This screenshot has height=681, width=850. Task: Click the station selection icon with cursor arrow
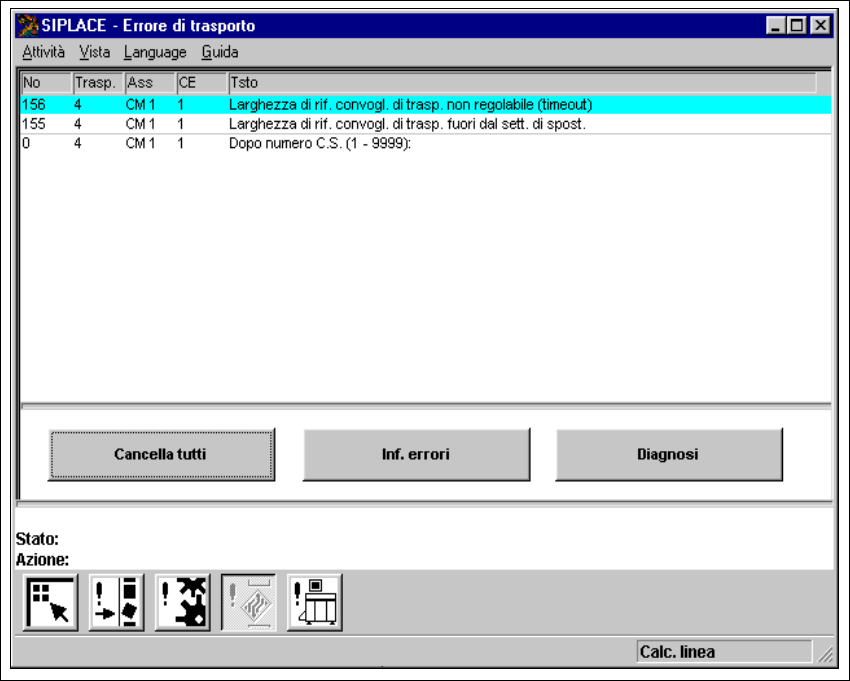(x=50, y=602)
